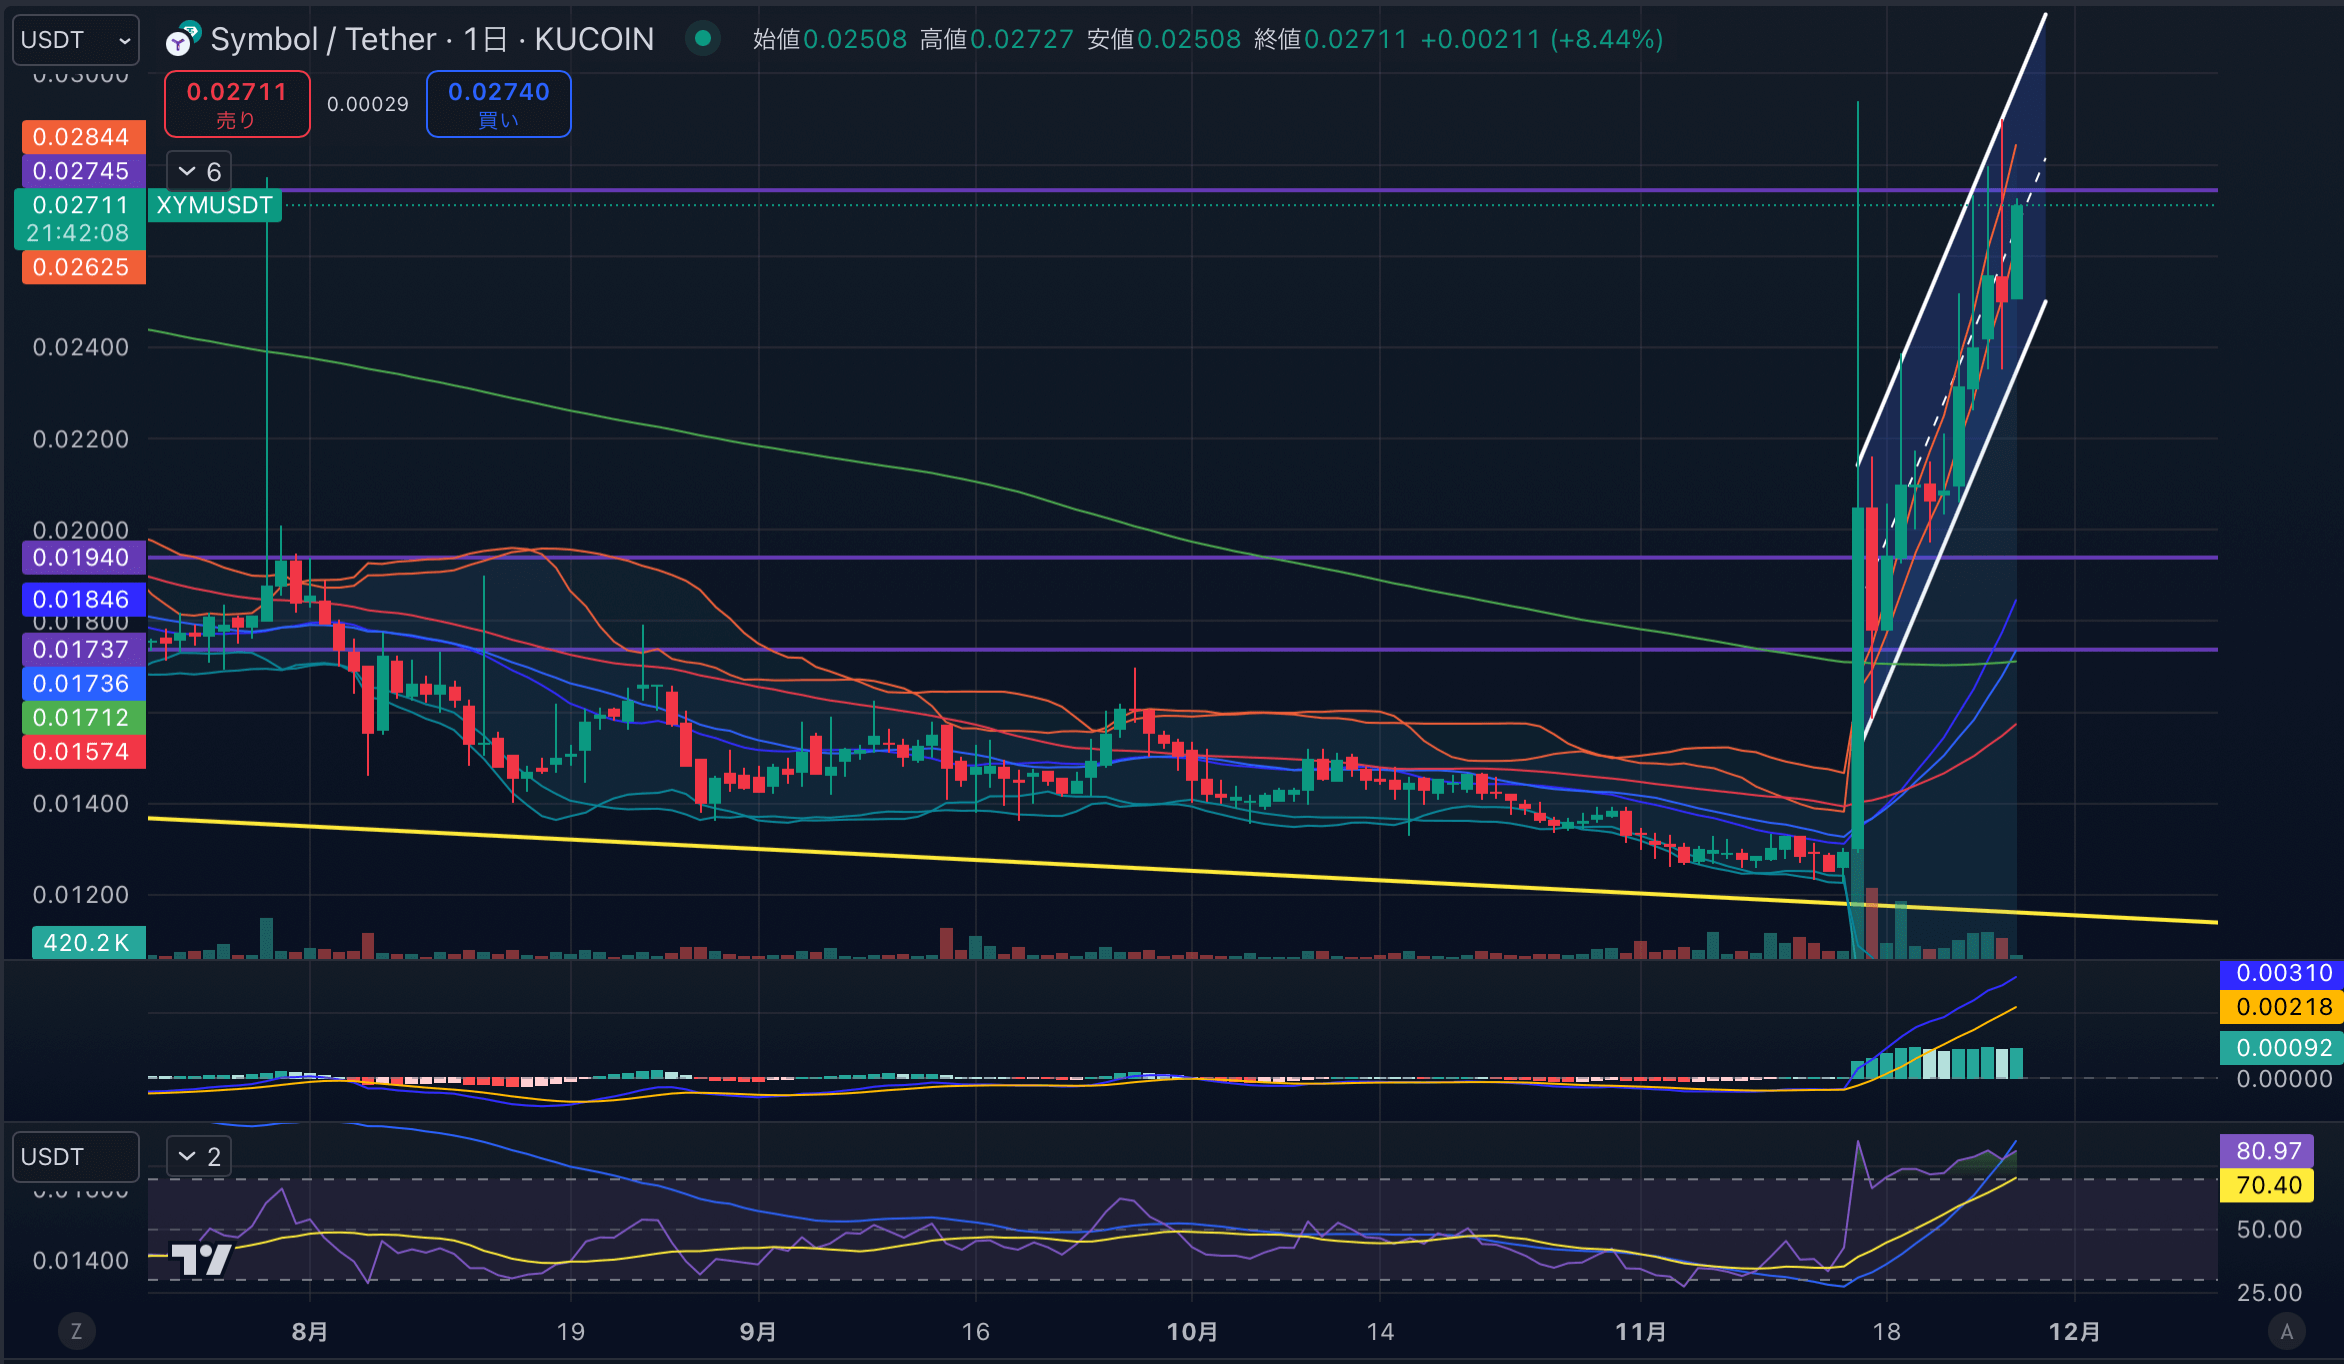The width and height of the screenshot is (2344, 1364).
Task: Click the high value 高値0.02727 text
Action: click(x=996, y=39)
